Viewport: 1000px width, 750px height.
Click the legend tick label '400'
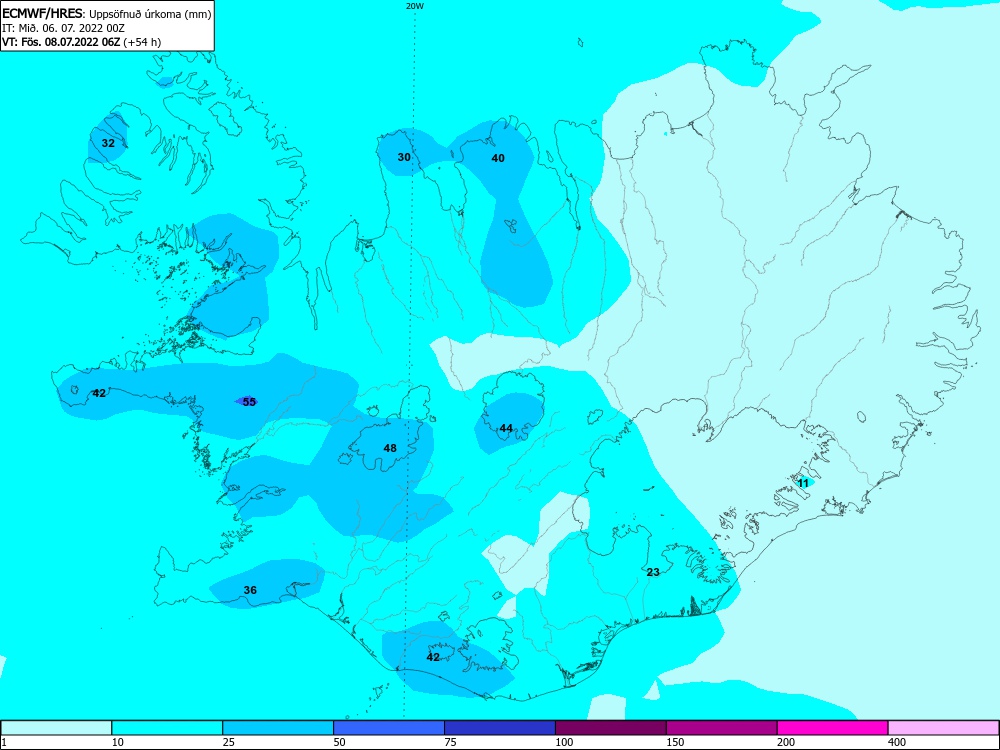coord(897,742)
